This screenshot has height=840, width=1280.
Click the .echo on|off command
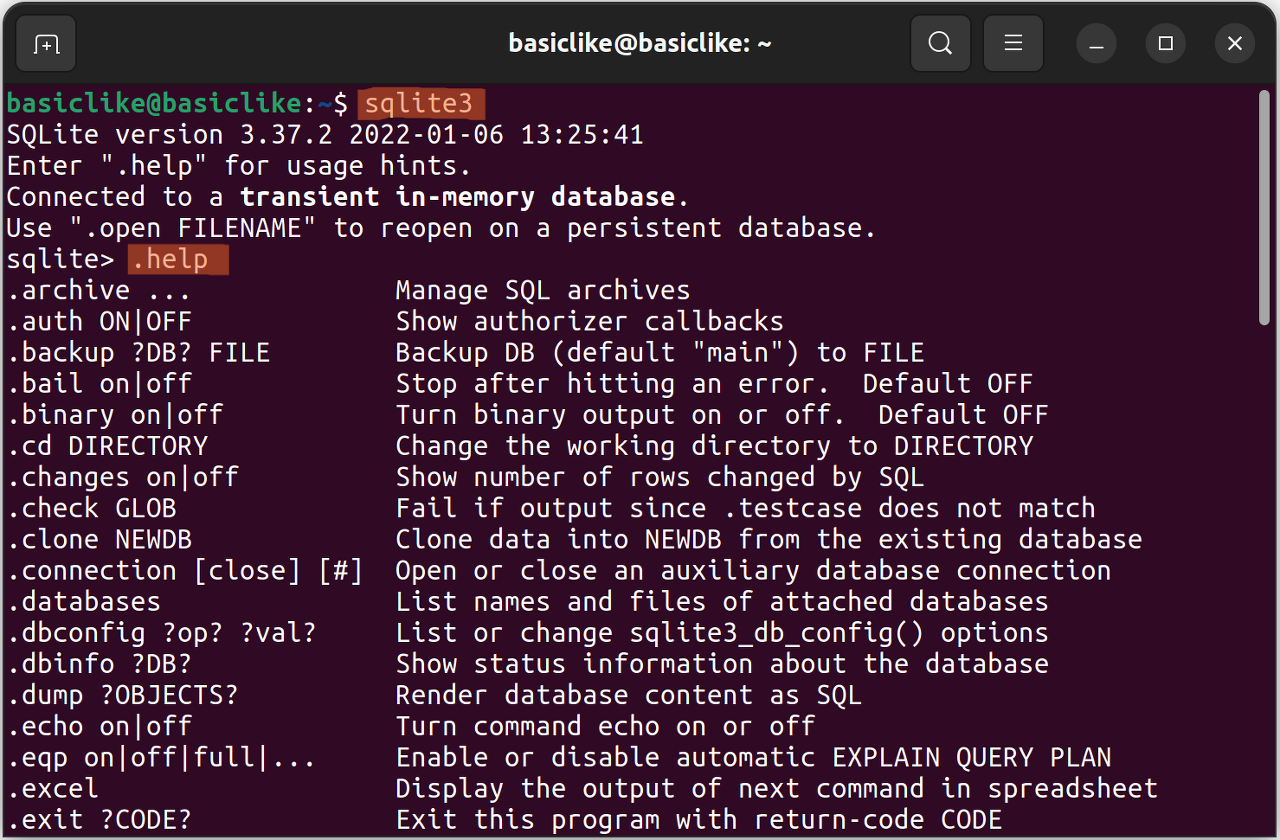[99, 725]
